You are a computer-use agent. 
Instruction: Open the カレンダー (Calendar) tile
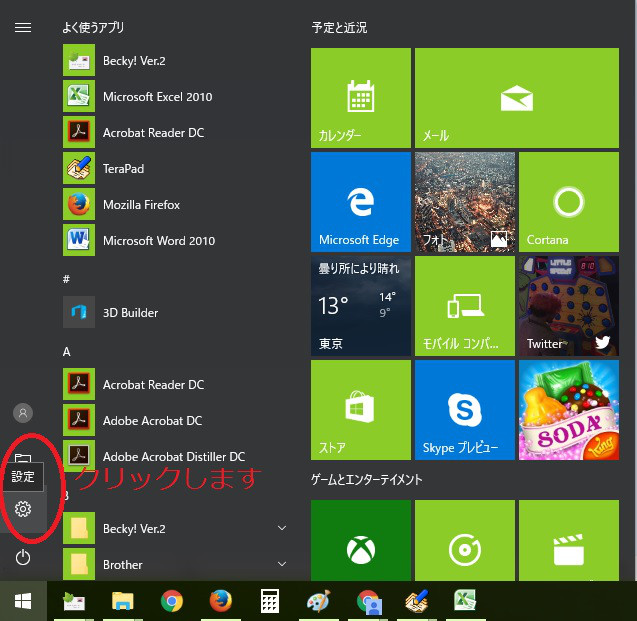click(361, 98)
